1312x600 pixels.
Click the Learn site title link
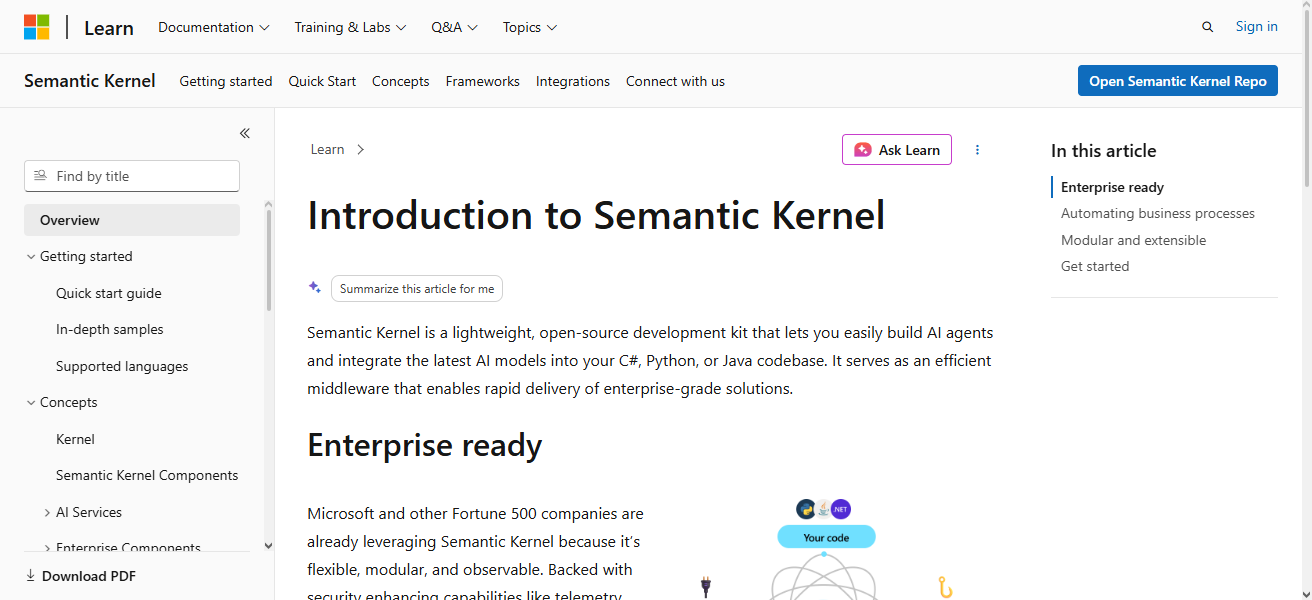tap(109, 28)
